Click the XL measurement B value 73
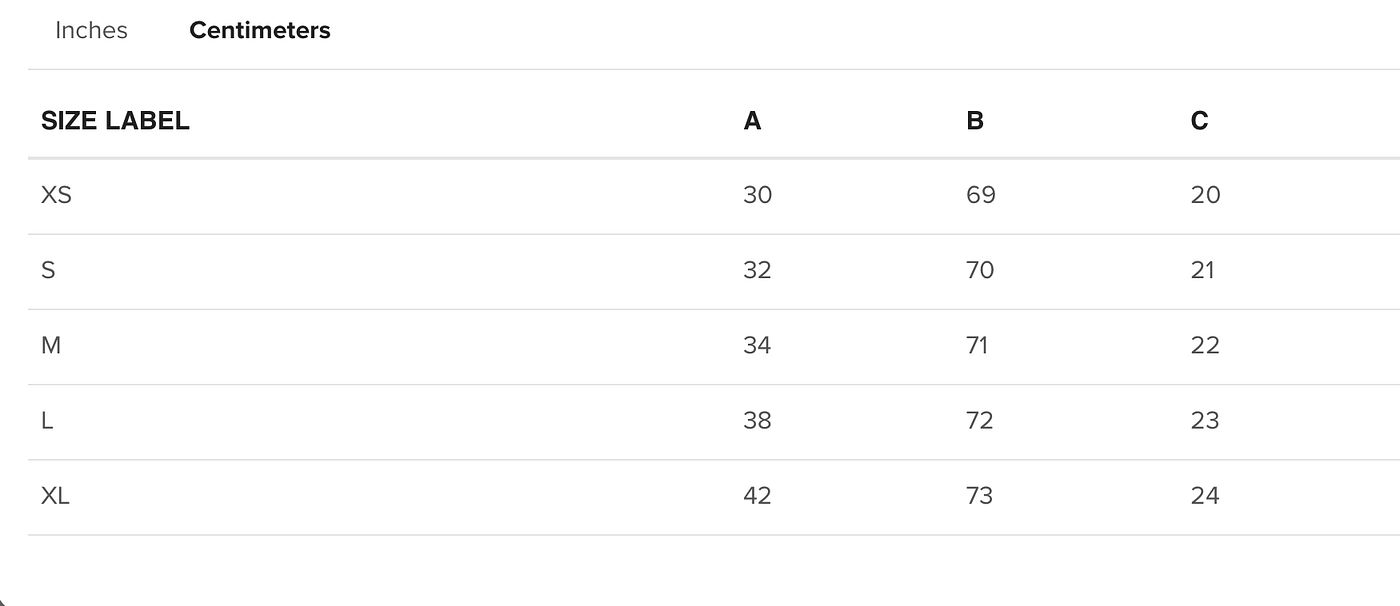Screen dimensions: 1400x606 click(980, 496)
